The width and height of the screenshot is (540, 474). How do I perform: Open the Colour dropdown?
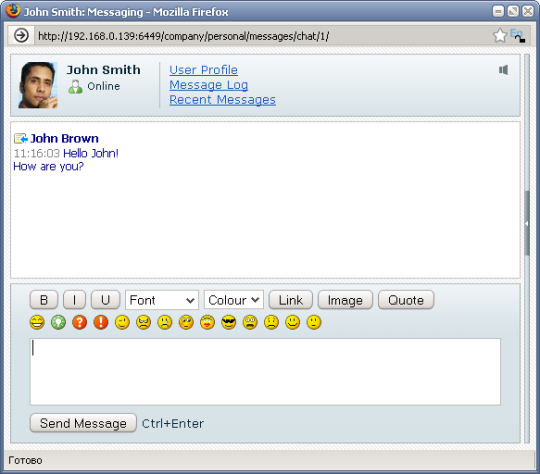click(234, 300)
